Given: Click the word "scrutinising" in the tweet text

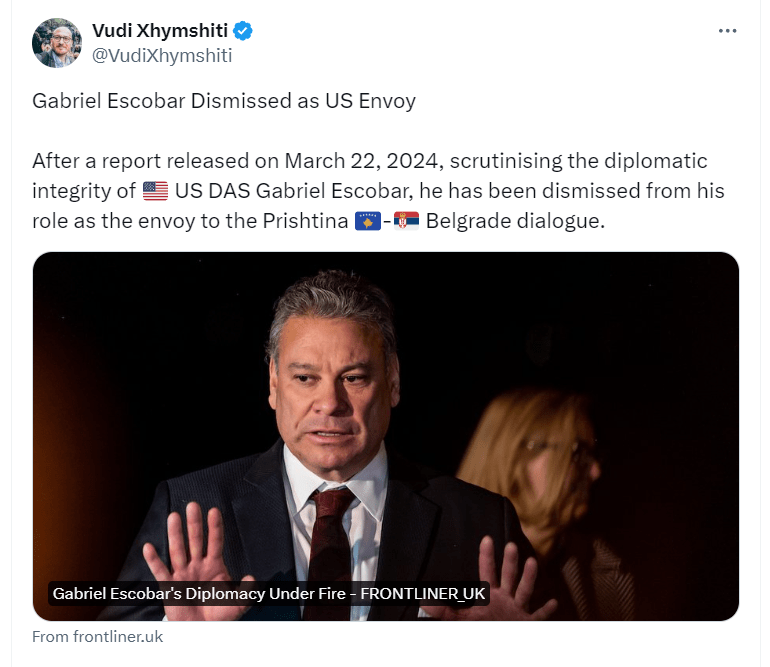Looking at the screenshot, I should 512,161.
